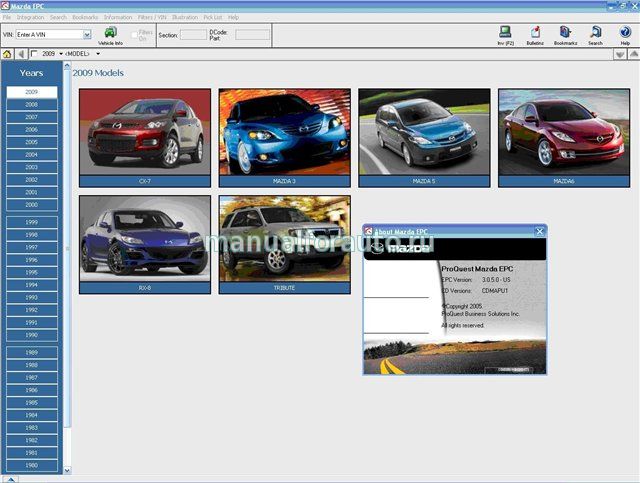
Task: Toggle the checkbox beside 2009 breadcrumb
Action: (34, 53)
